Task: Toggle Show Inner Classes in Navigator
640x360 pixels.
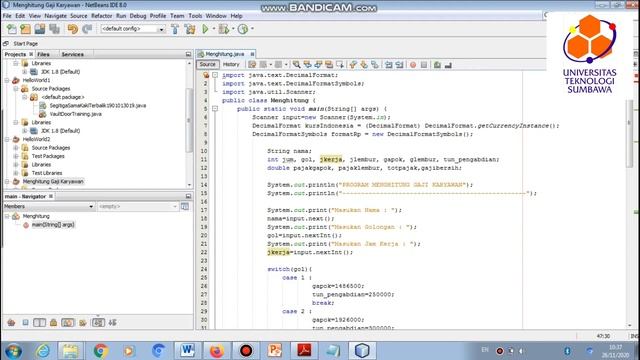Action: (x=68, y=322)
